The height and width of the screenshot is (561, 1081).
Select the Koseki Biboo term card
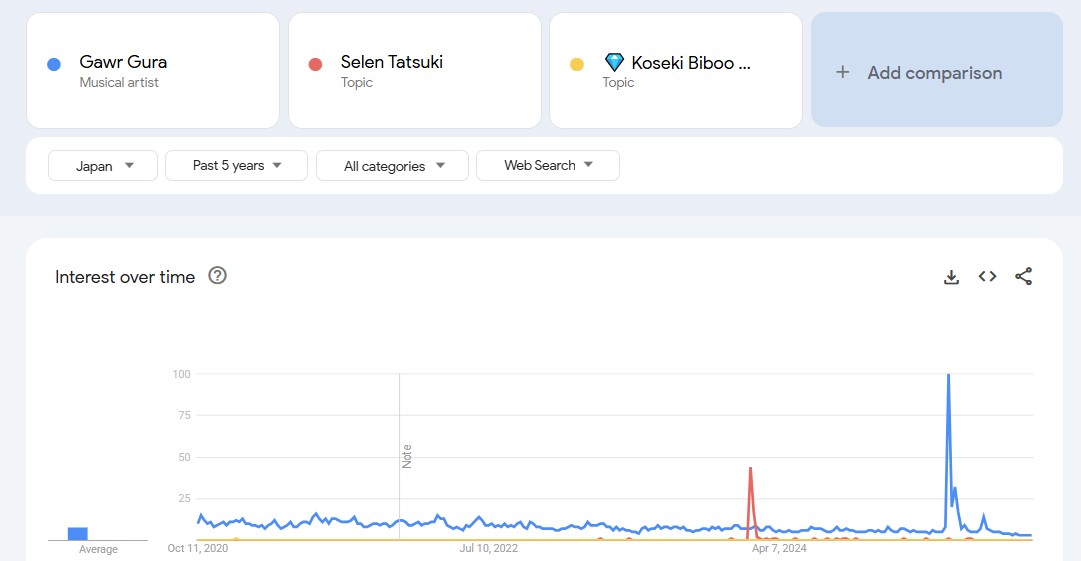[x=676, y=71]
